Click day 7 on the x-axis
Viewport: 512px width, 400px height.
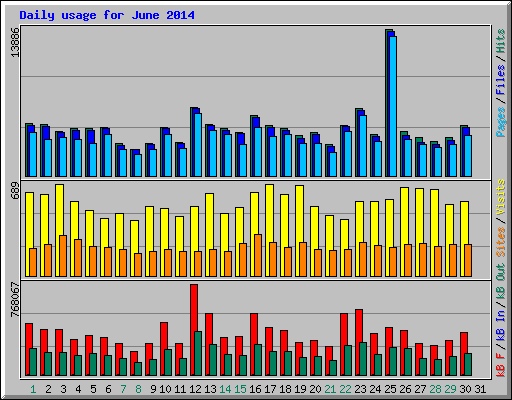click(x=123, y=389)
